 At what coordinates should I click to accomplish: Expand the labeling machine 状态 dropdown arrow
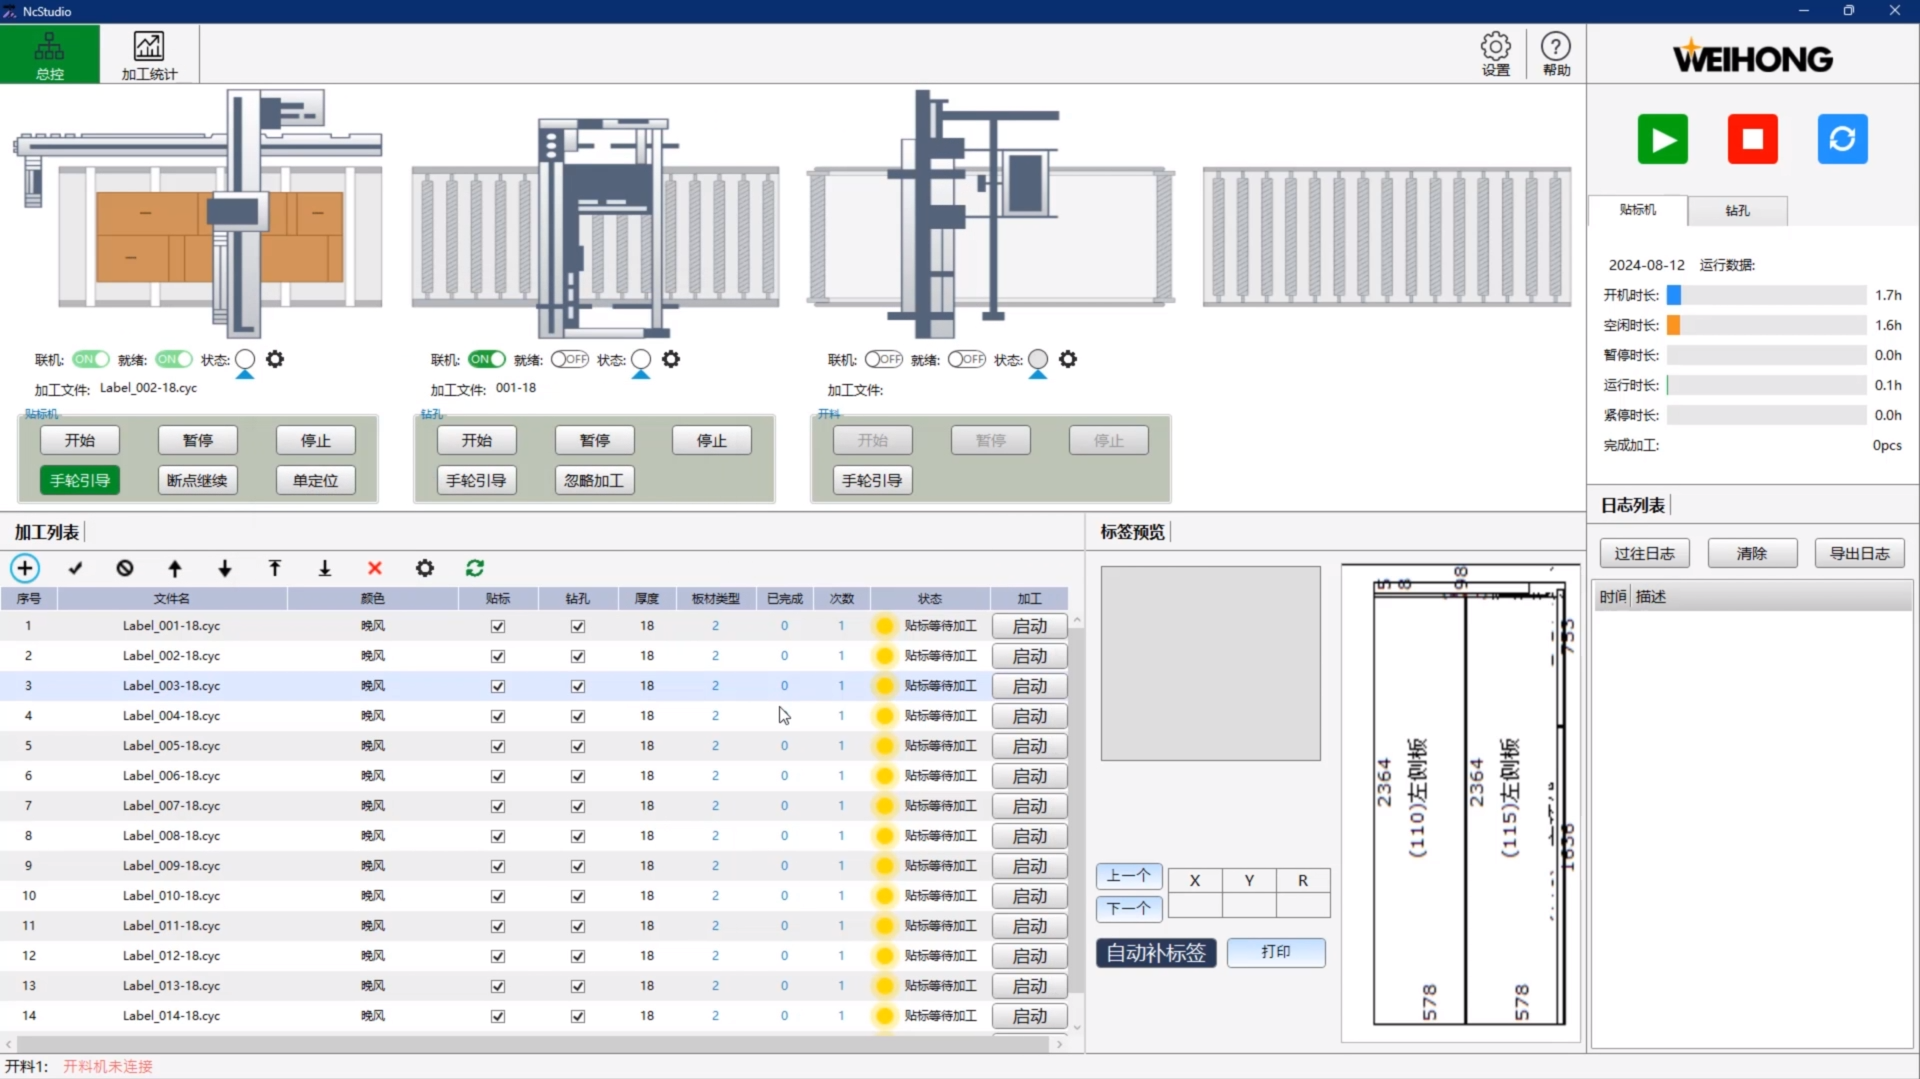coord(245,375)
